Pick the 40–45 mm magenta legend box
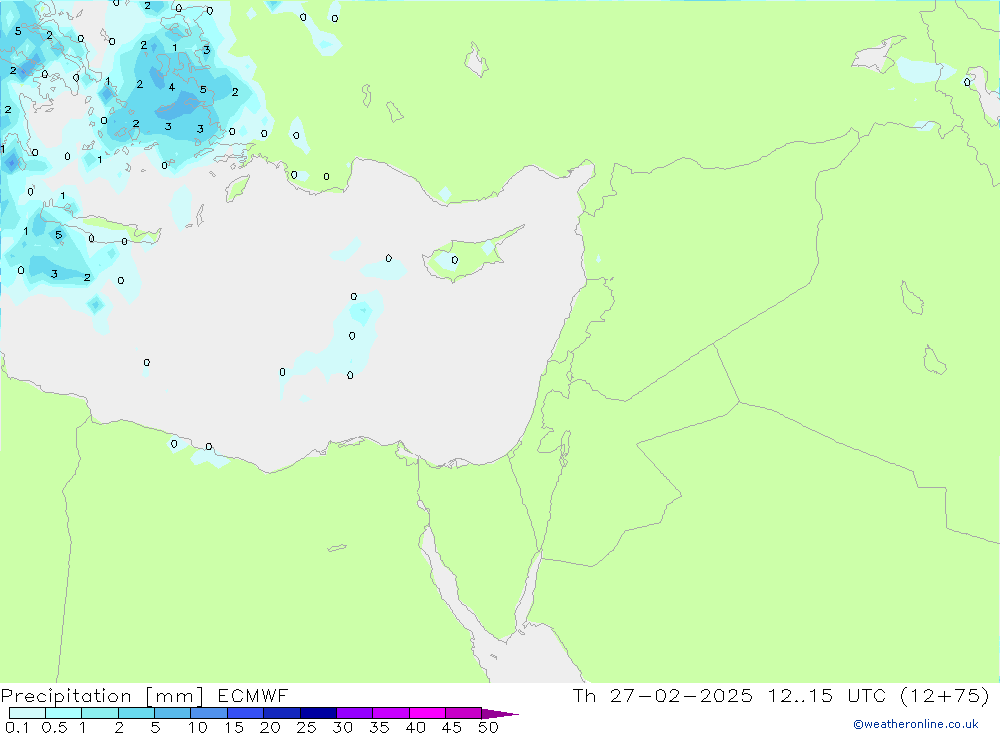The height and width of the screenshot is (733, 1000). pyautogui.click(x=427, y=713)
